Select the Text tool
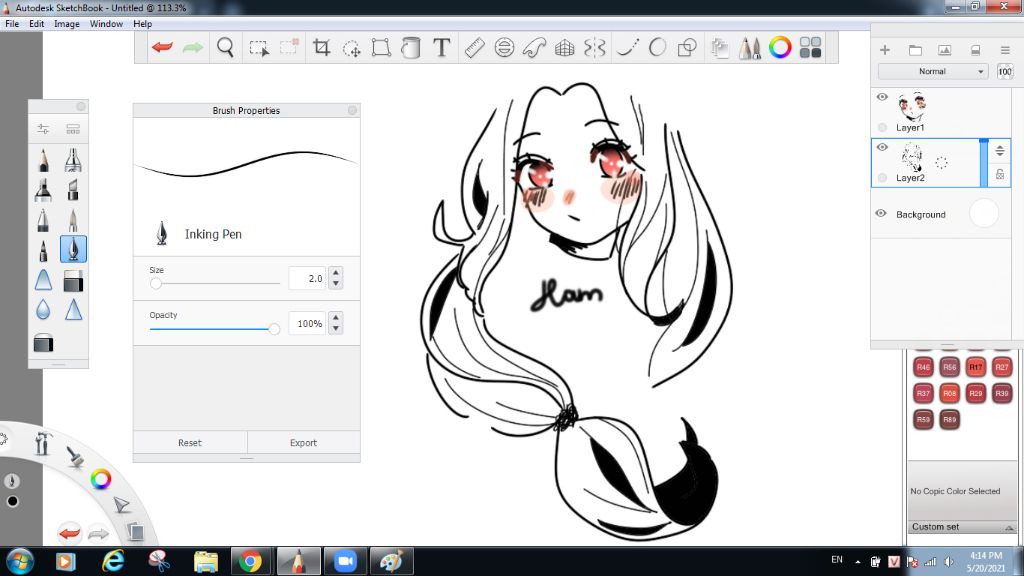Image resolution: width=1024 pixels, height=576 pixels. pos(441,48)
